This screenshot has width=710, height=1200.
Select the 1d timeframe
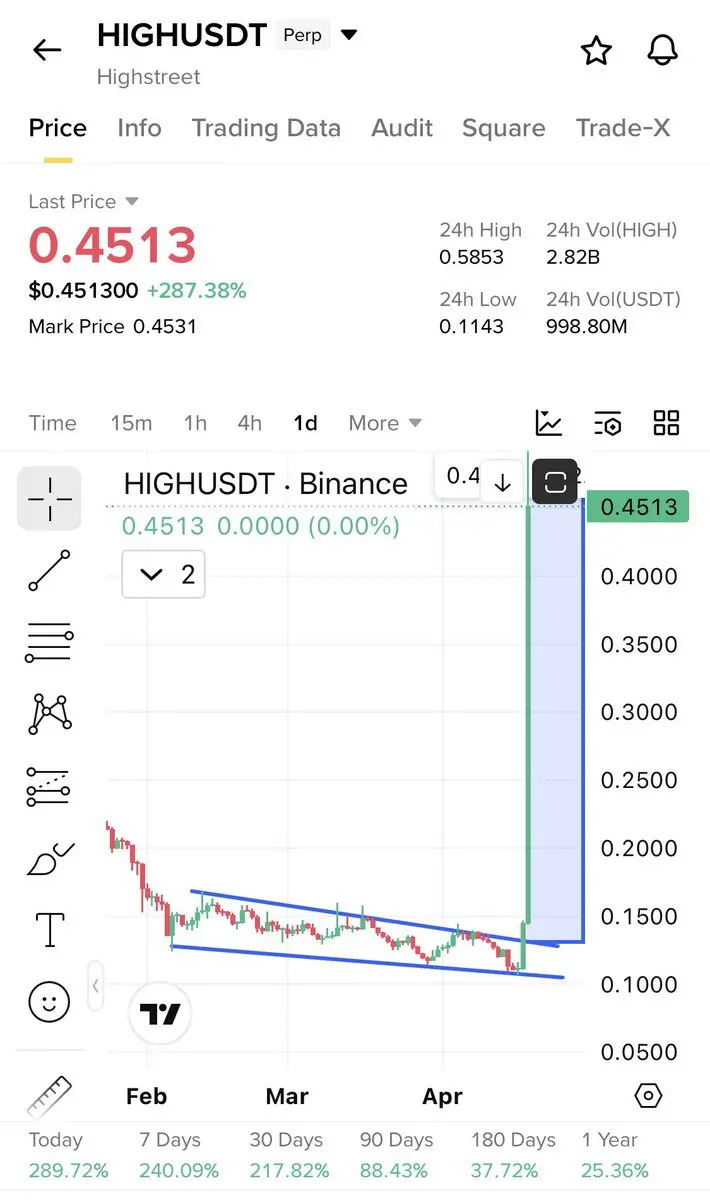click(305, 423)
